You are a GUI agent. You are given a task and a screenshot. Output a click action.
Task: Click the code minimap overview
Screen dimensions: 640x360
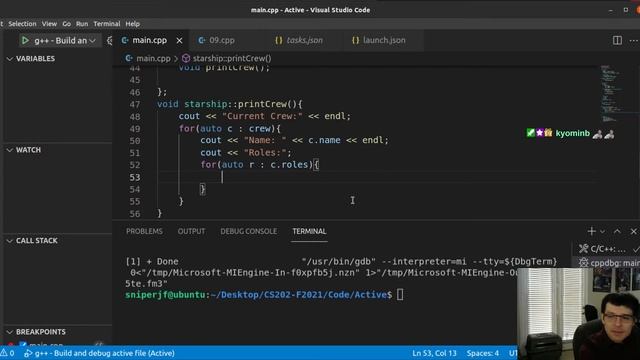pos(610,93)
